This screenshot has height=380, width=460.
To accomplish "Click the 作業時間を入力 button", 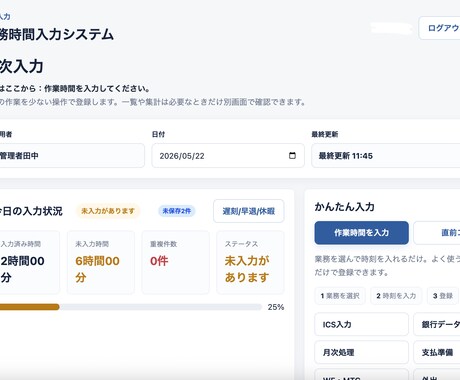I will (361, 233).
